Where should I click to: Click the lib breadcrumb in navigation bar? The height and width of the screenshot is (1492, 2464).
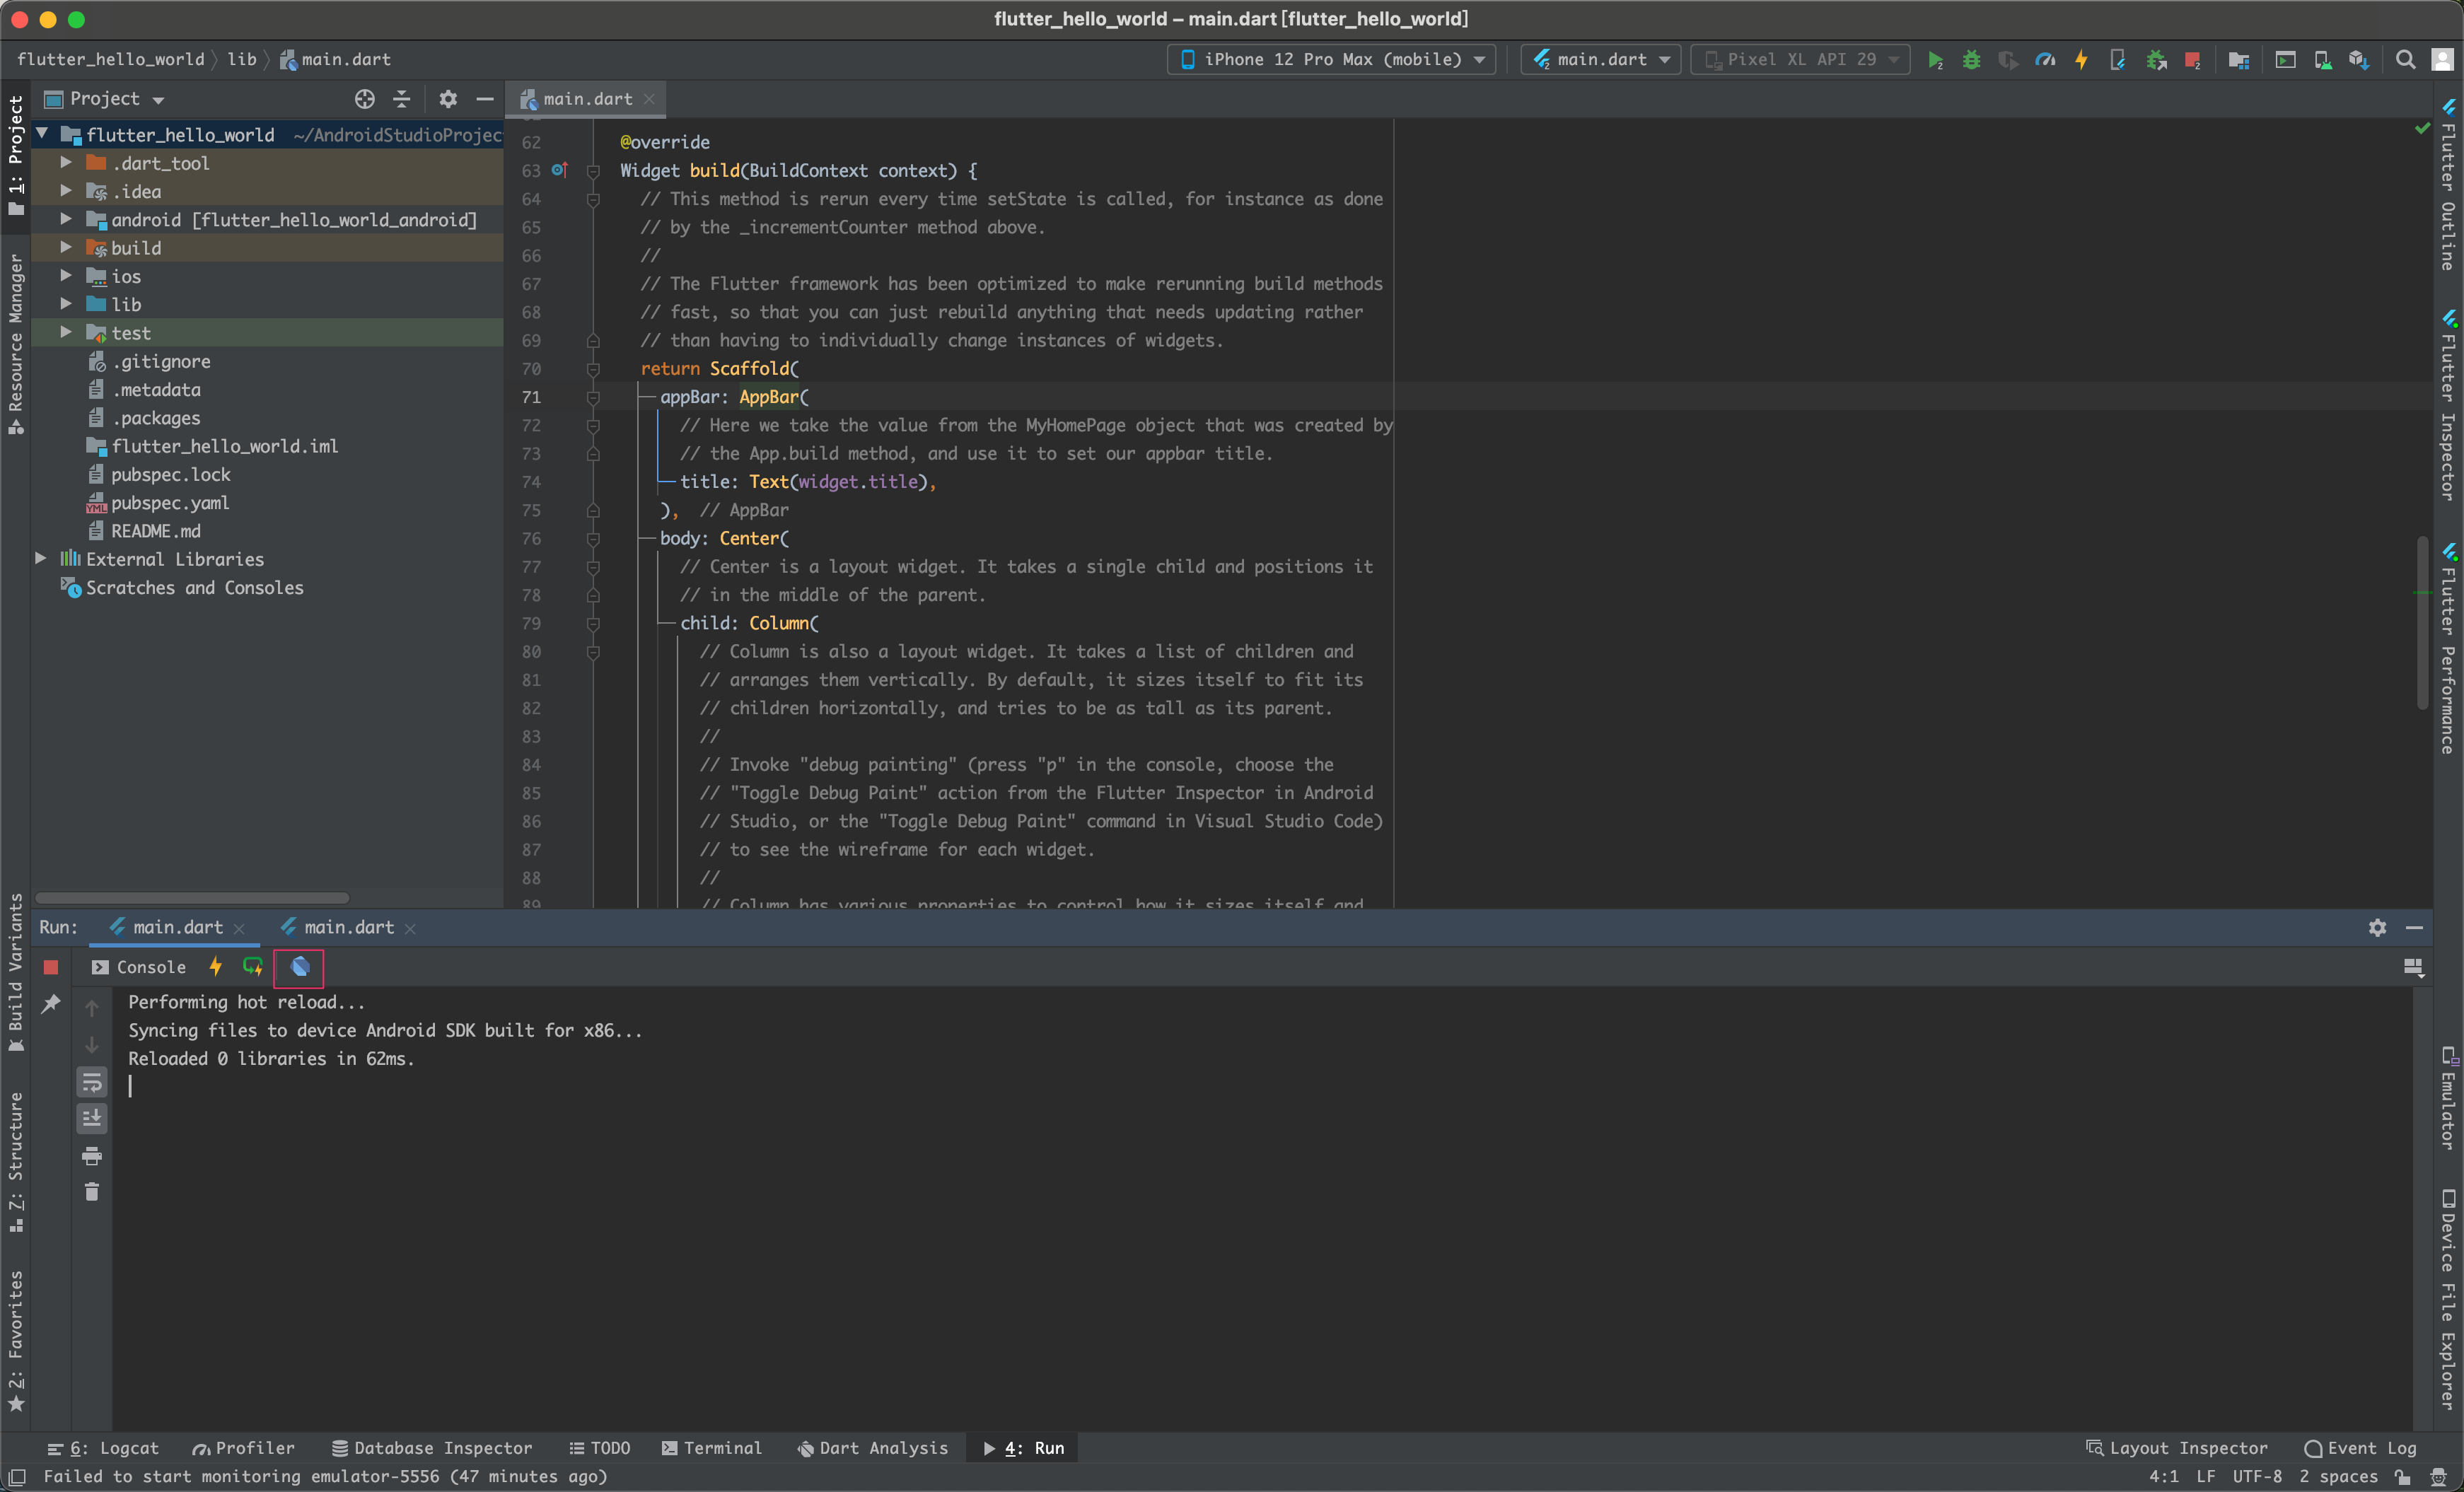pos(241,60)
